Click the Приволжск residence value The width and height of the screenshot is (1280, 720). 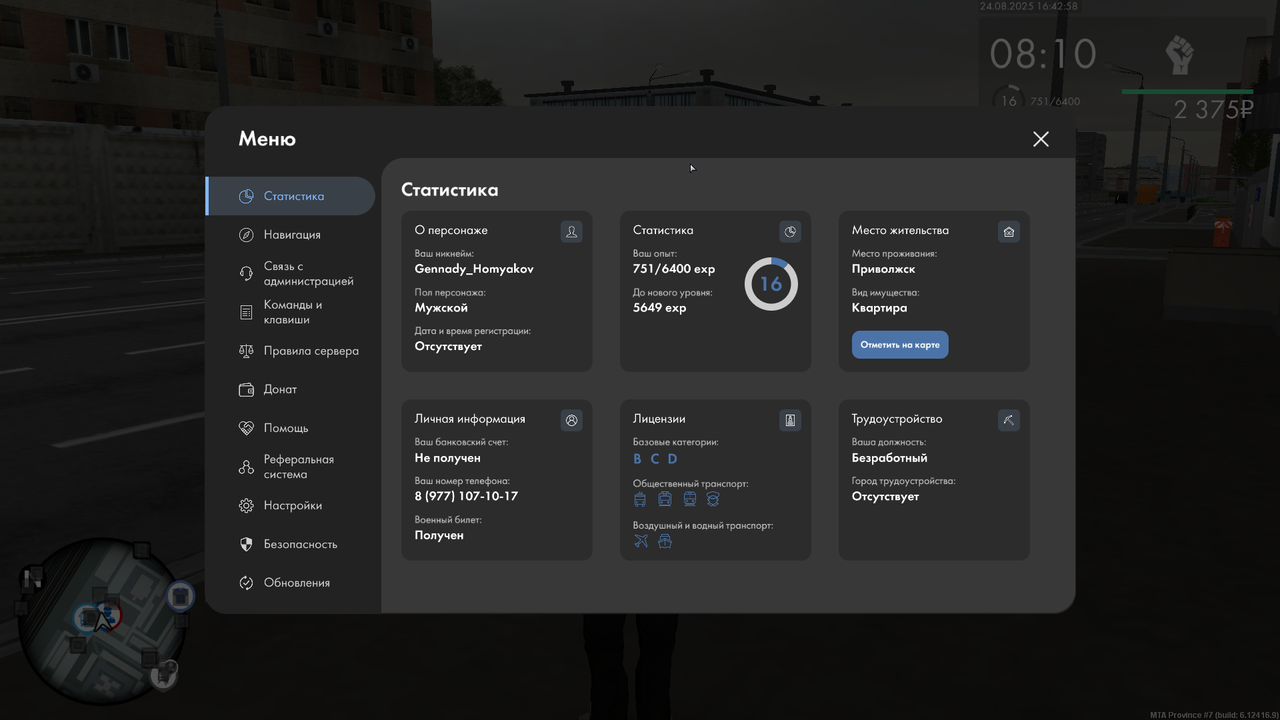[884, 269]
